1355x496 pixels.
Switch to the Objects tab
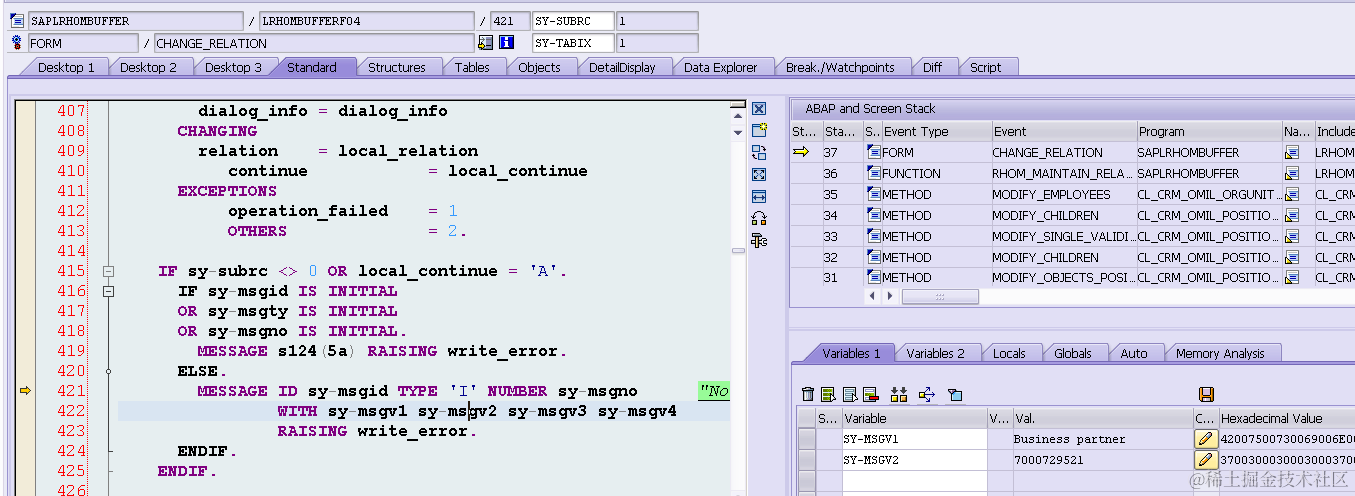(x=539, y=67)
